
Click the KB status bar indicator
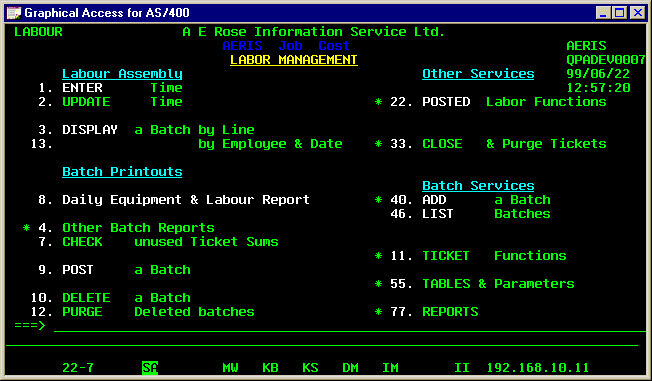270,368
